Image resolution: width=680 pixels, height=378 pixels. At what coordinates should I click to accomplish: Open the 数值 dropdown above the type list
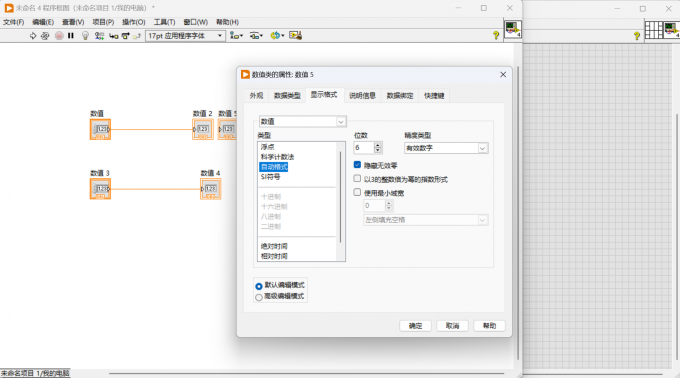coord(302,122)
